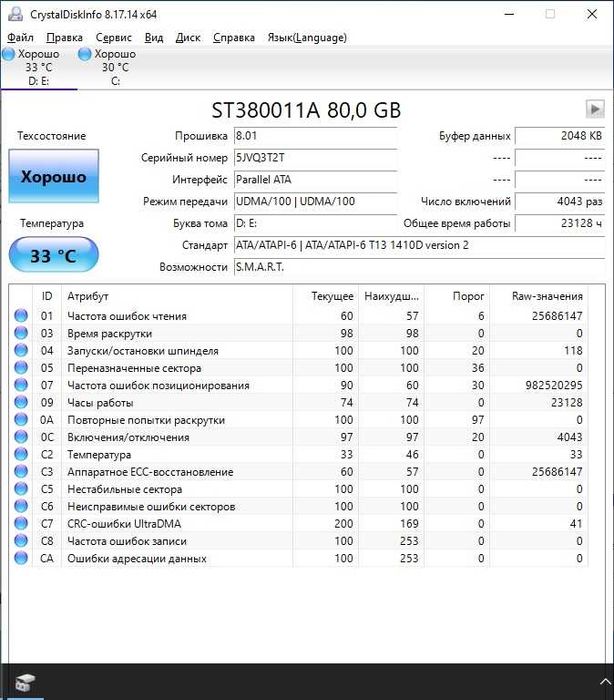The height and width of the screenshot is (700, 614).
Task: Click raw value 41 in CRC row
Action: click(x=576, y=524)
